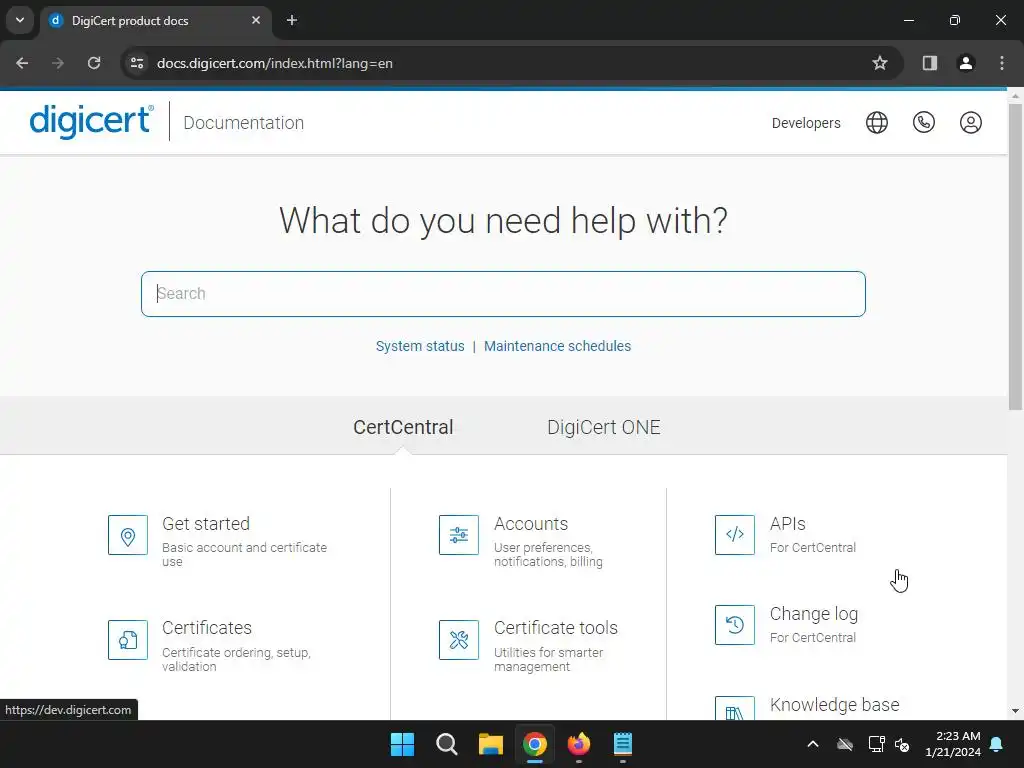Open the Get started section

click(x=206, y=524)
